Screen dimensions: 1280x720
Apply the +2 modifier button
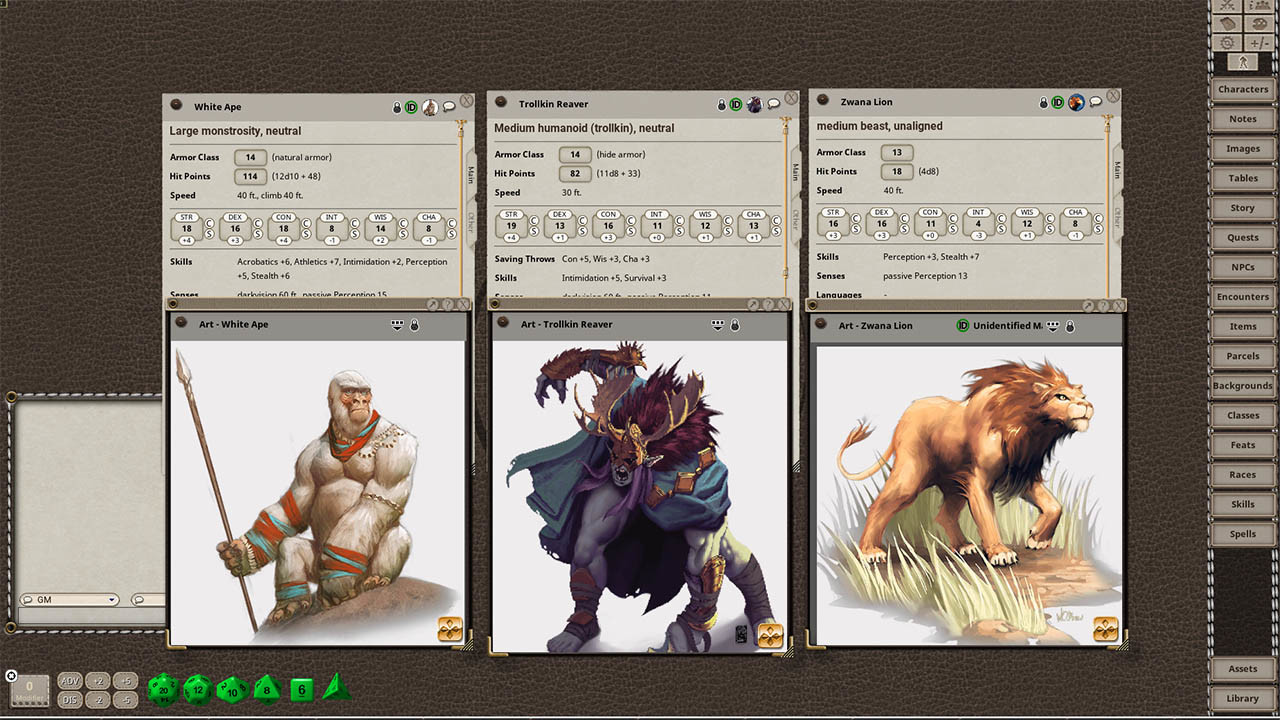click(97, 679)
